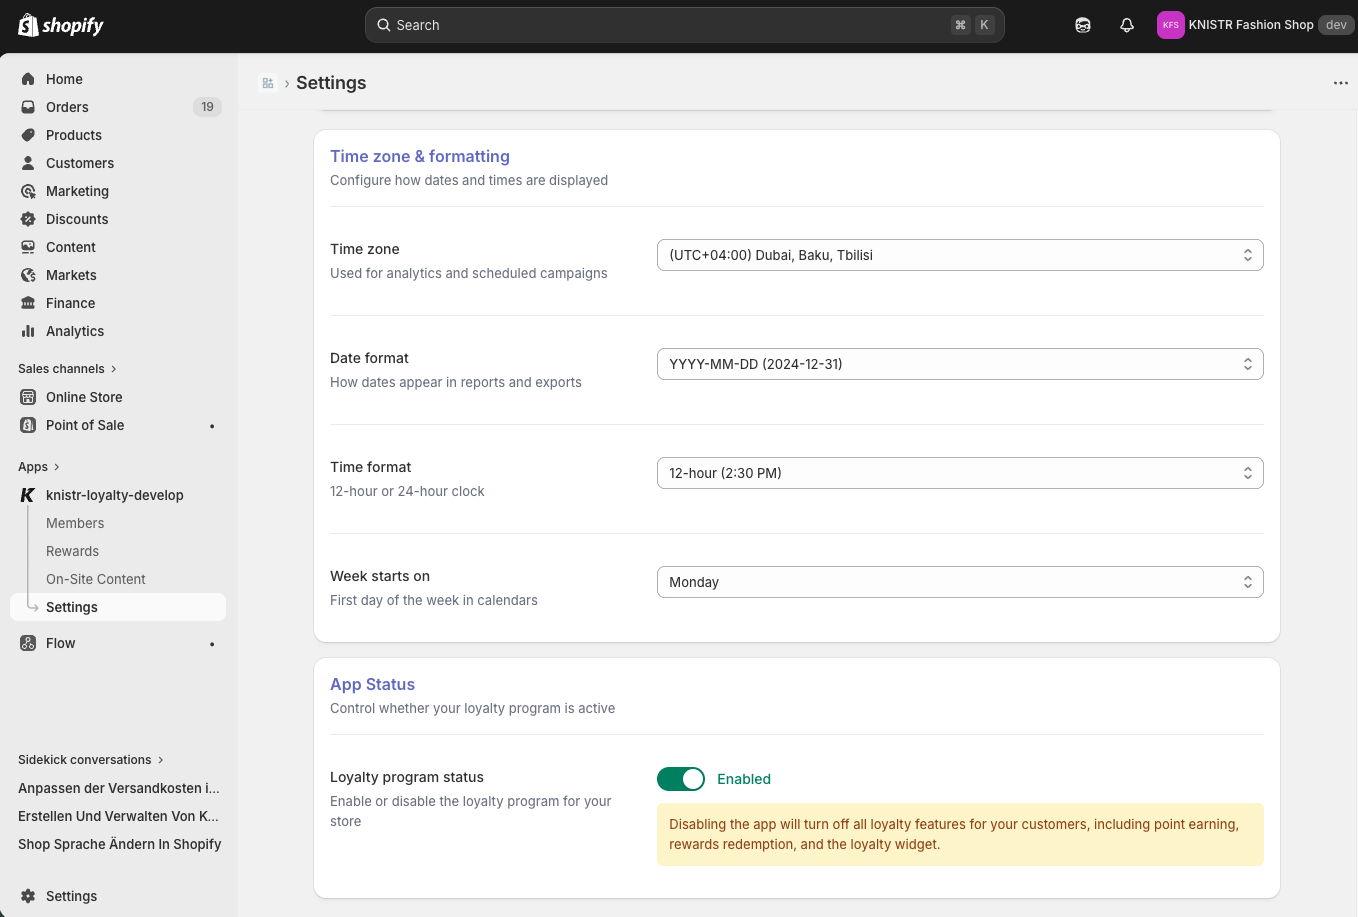Open the Date format dropdown
The width and height of the screenshot is (1358, 917).
click(960, 364)
